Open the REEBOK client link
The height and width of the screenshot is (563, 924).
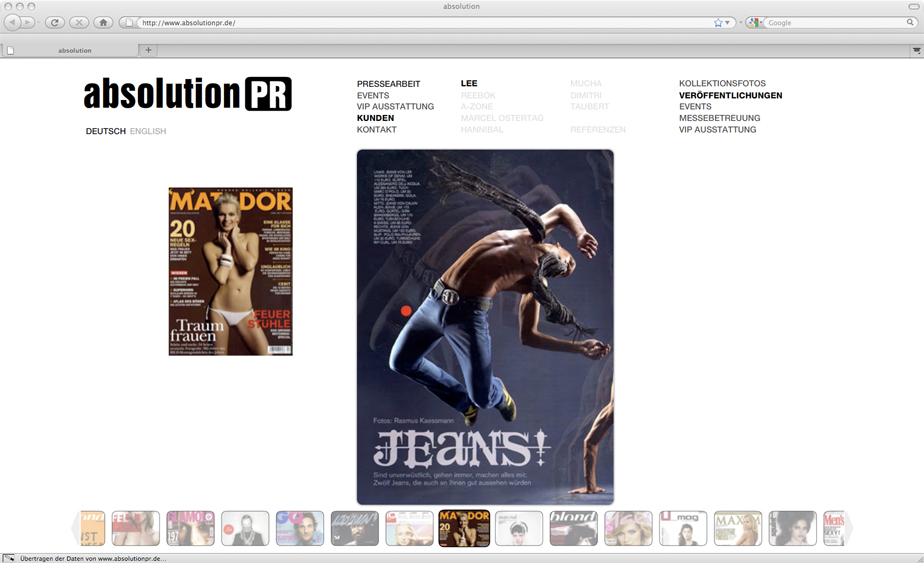point(478,96)
